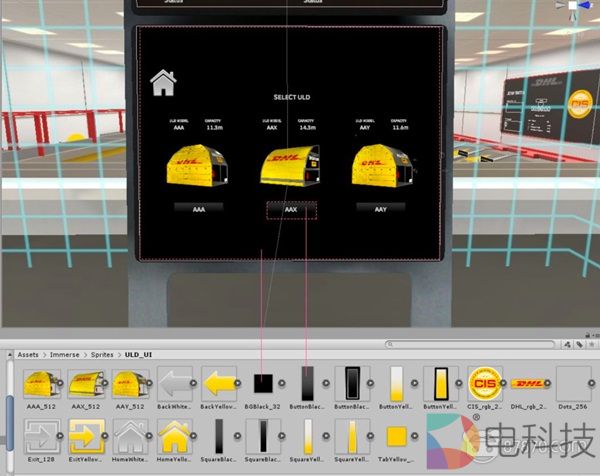Expand the BGBlack_32 sprite sub-assets arrow

pyautogui.click(x=285, y=383)
